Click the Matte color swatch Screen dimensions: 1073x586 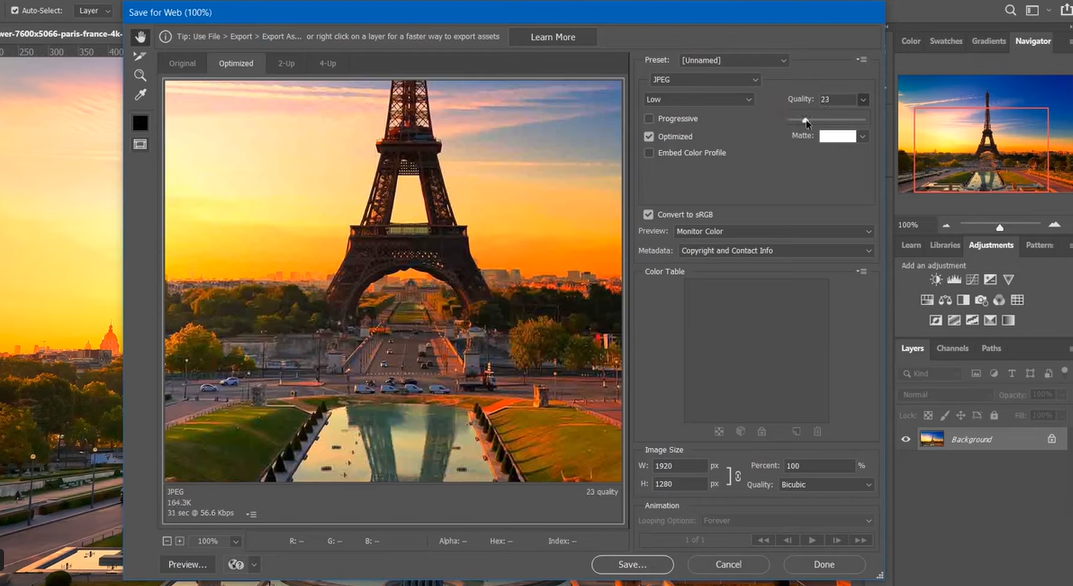coord(837,136)
